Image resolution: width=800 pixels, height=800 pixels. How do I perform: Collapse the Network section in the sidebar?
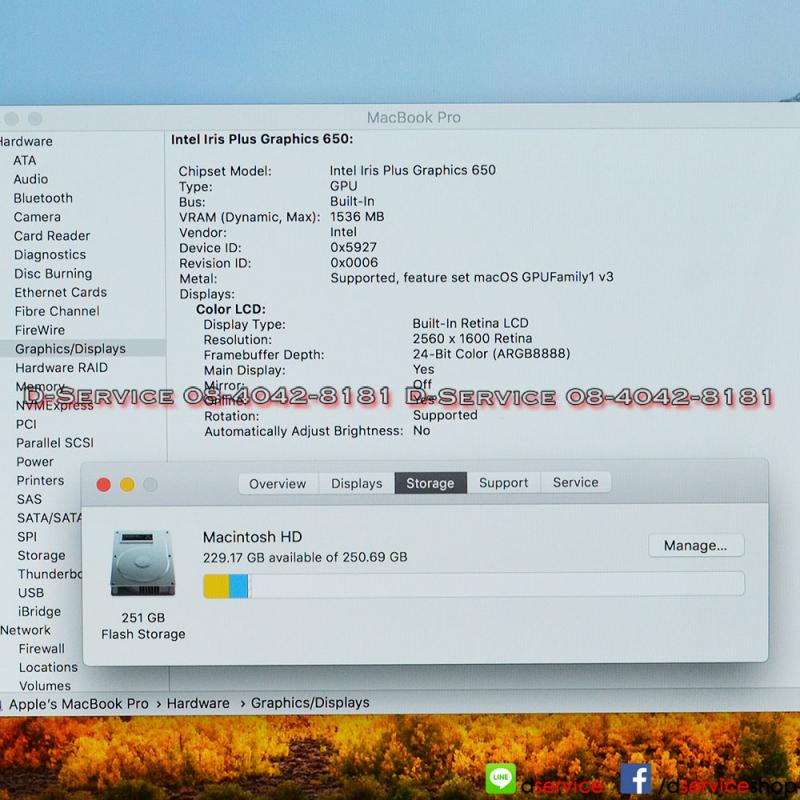click(x=26, y=631)
